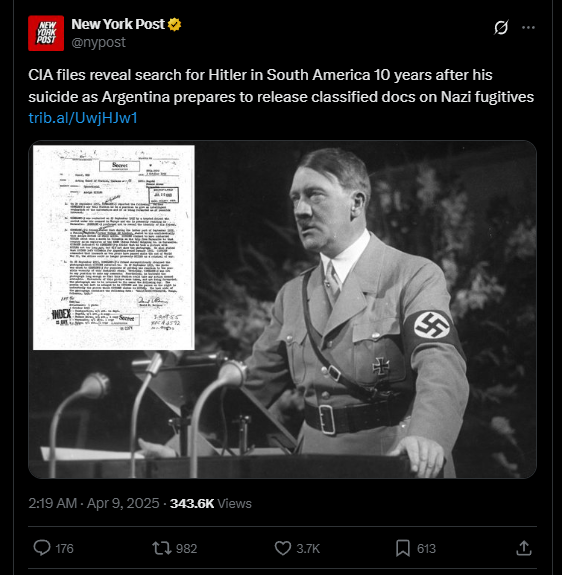This screenshot has height=575, width=562.
Task: Open the 2:19 AM Apr 9, 2025 timestamp
Action: tap(94, 503)
